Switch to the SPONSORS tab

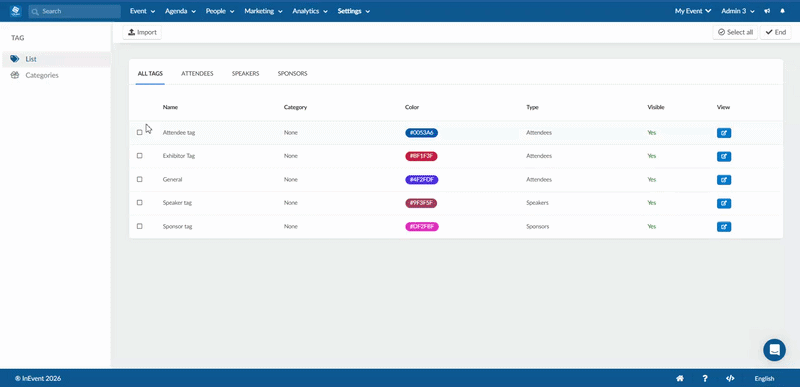[292, 74]
